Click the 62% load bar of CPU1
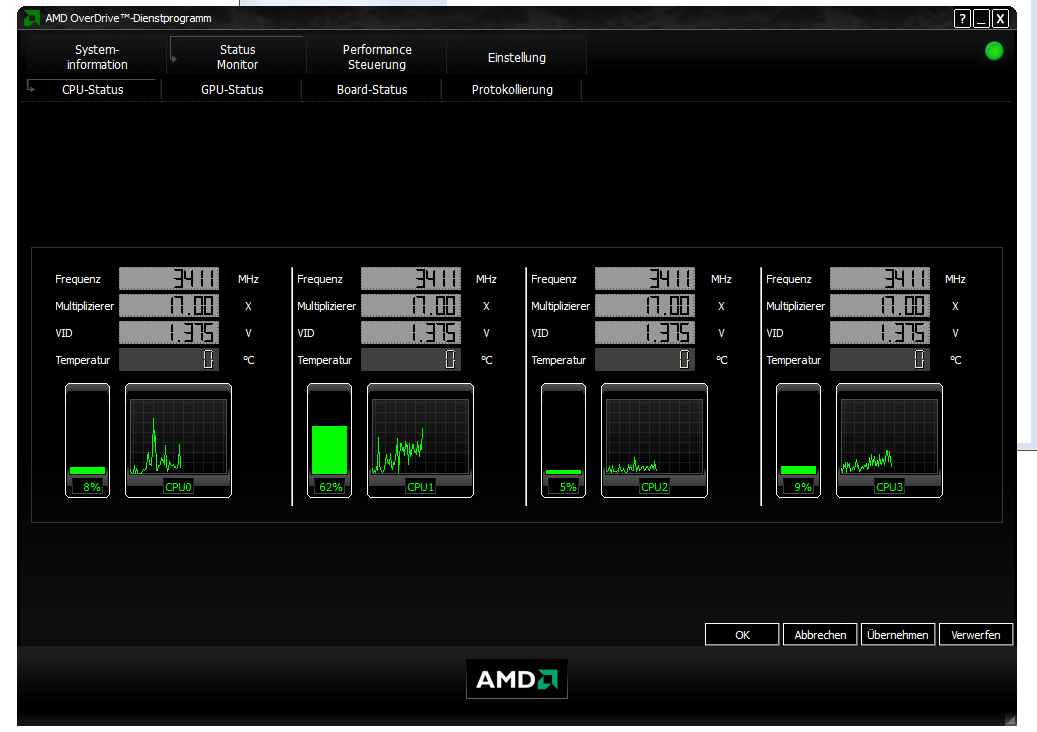 (x=329, y=440)
